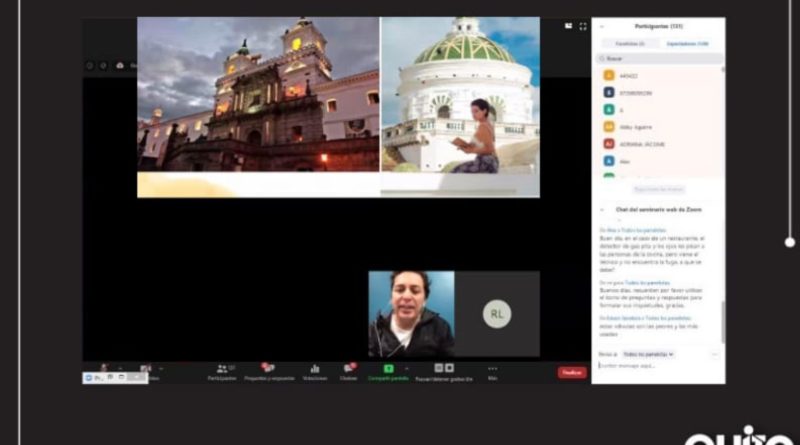Screen dimensions: 800x445
Task: Collapse the Participantes panel with its chevron
Action: (x=602, y=27)
